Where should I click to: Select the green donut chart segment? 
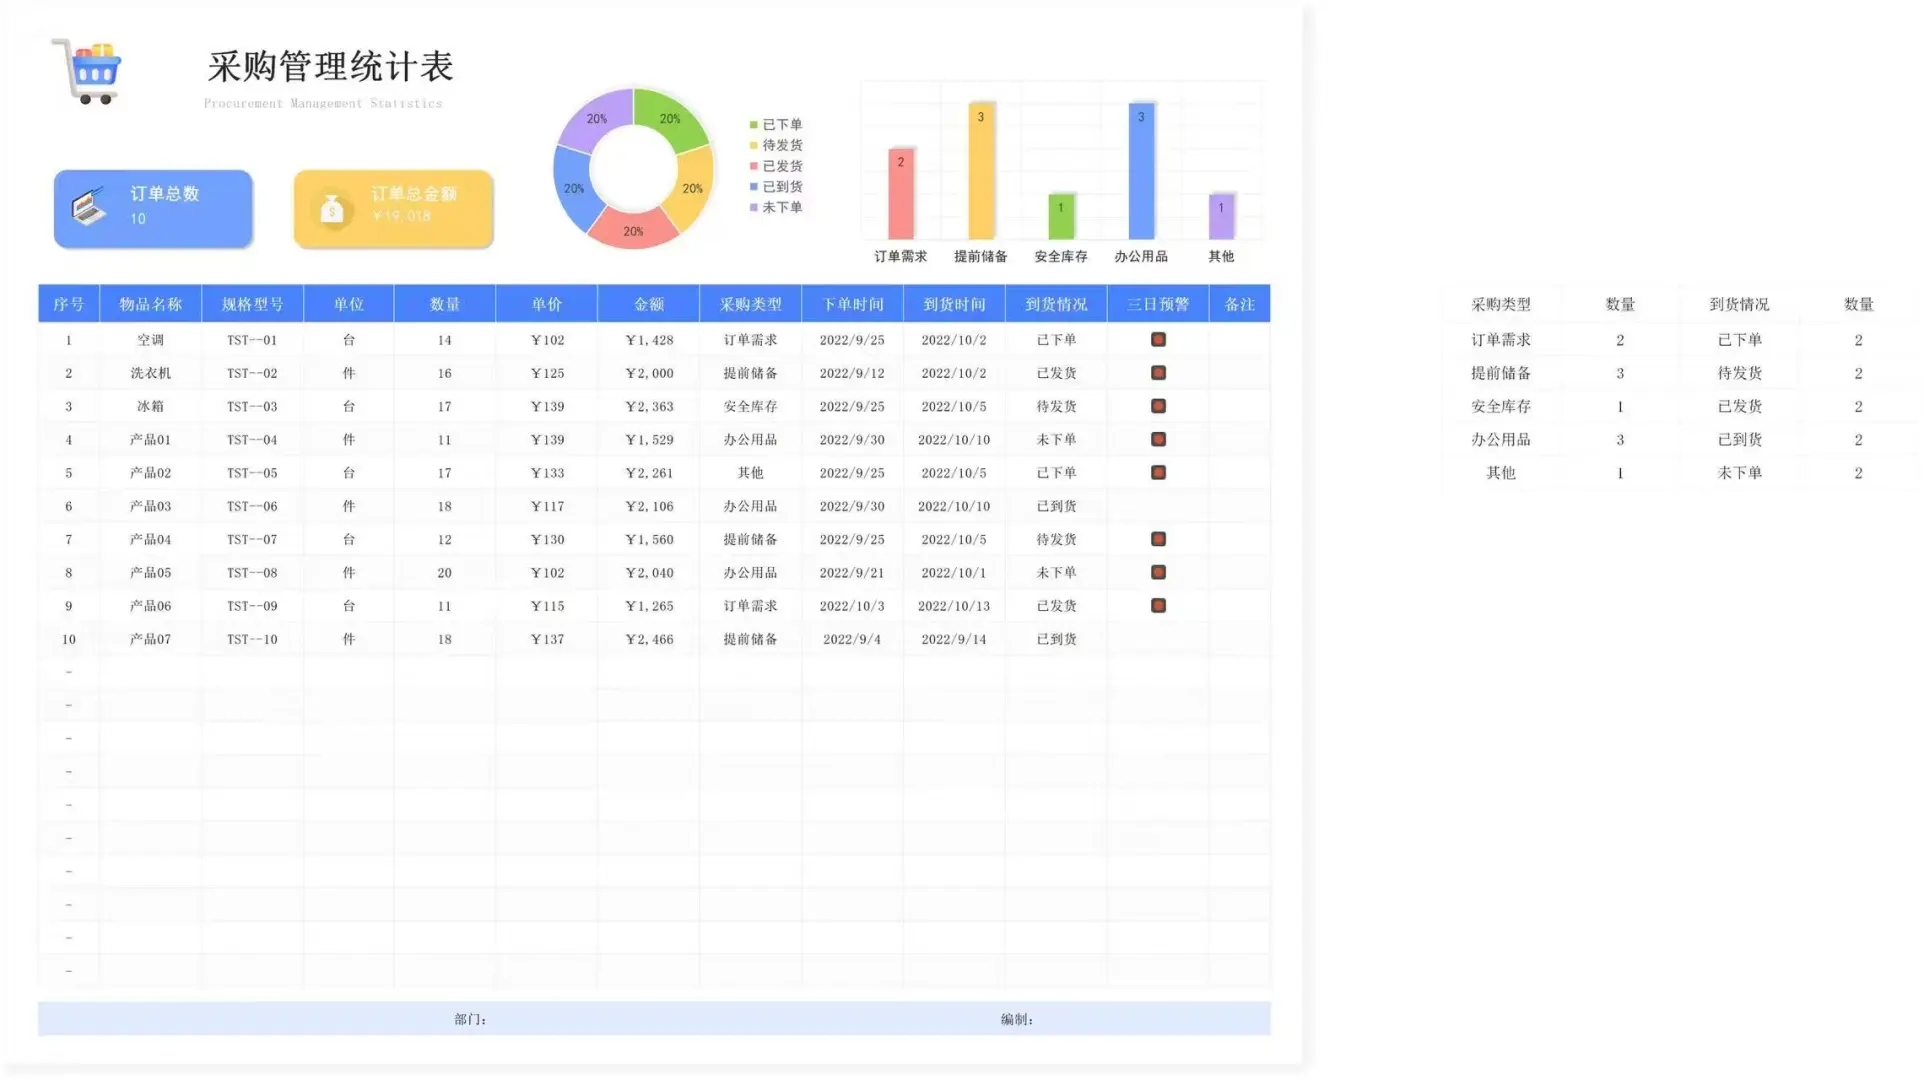pyautogui.click(x=673, y=118)
